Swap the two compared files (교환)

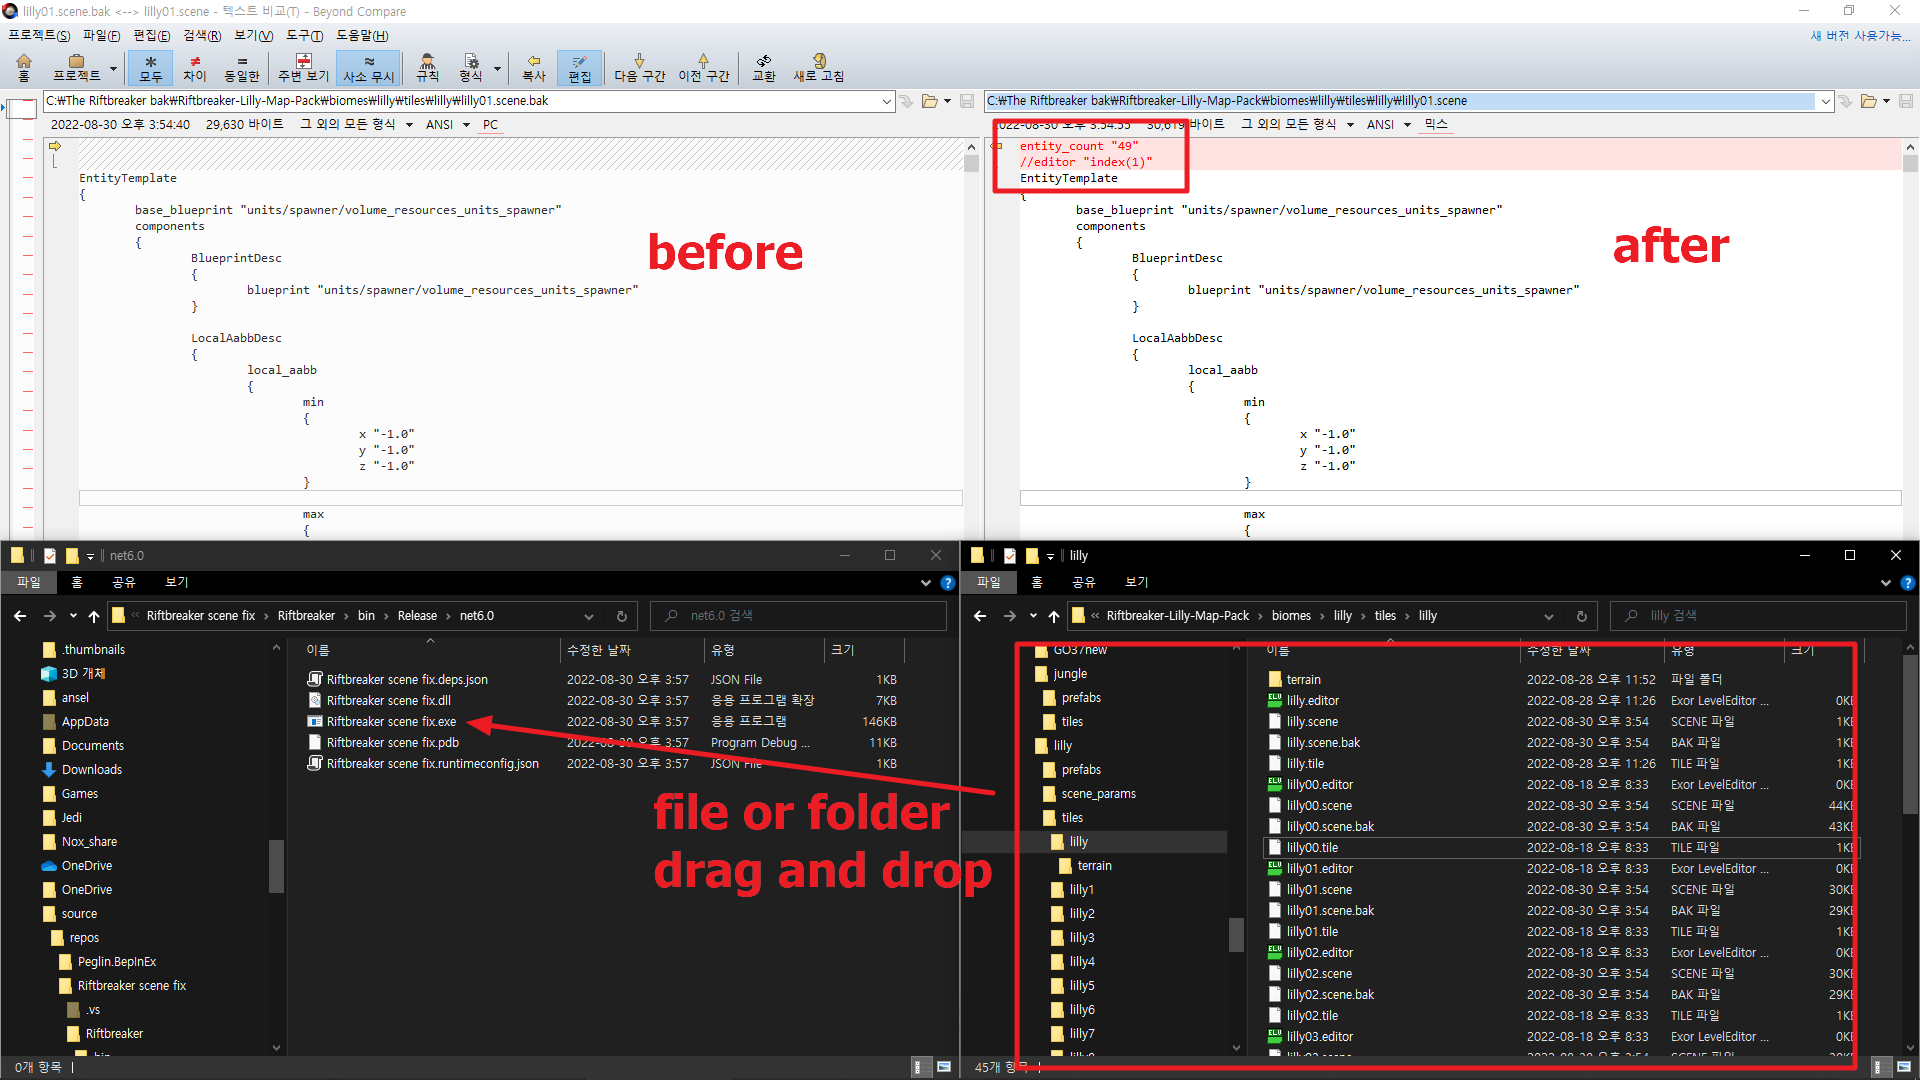763,68
